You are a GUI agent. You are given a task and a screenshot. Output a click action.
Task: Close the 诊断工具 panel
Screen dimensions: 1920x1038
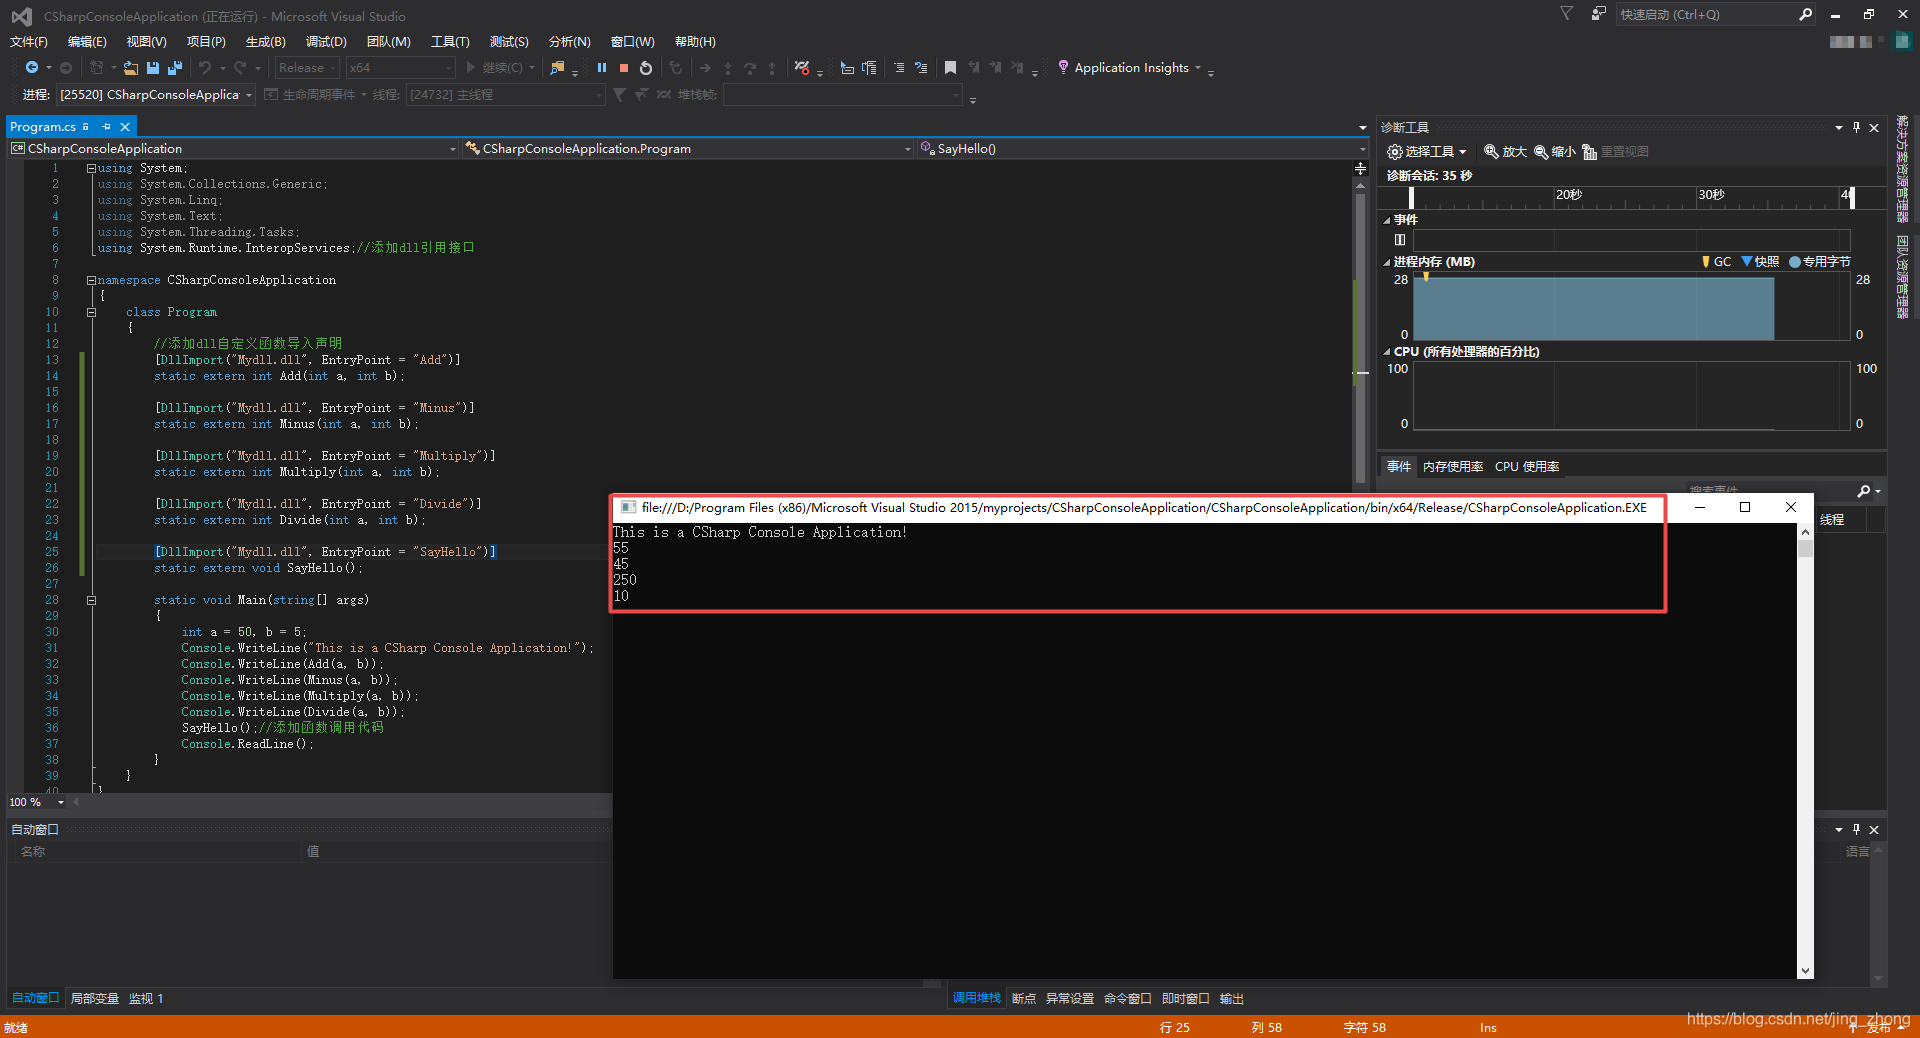click(x=1874, y=128)
